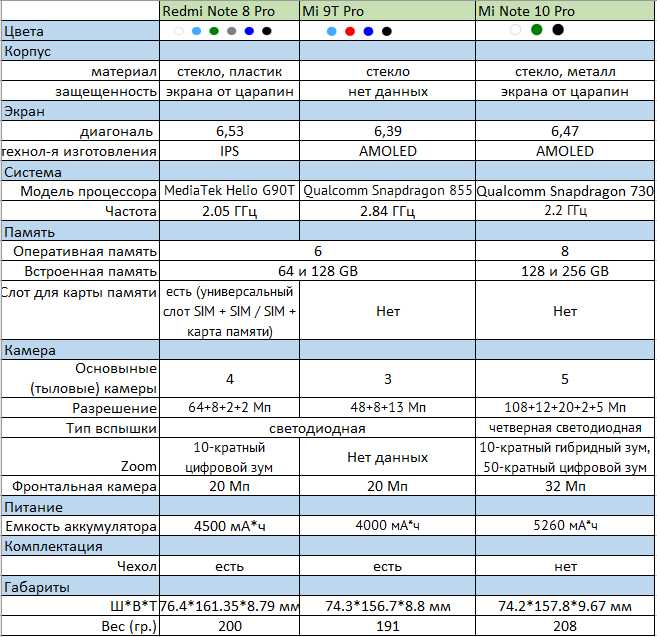Viewport: 657px width, 637px height.
Task: Select the 'нет' case cell for Mi Note 10 Pro
Action: pyautogui.click(x=565, y=566)
